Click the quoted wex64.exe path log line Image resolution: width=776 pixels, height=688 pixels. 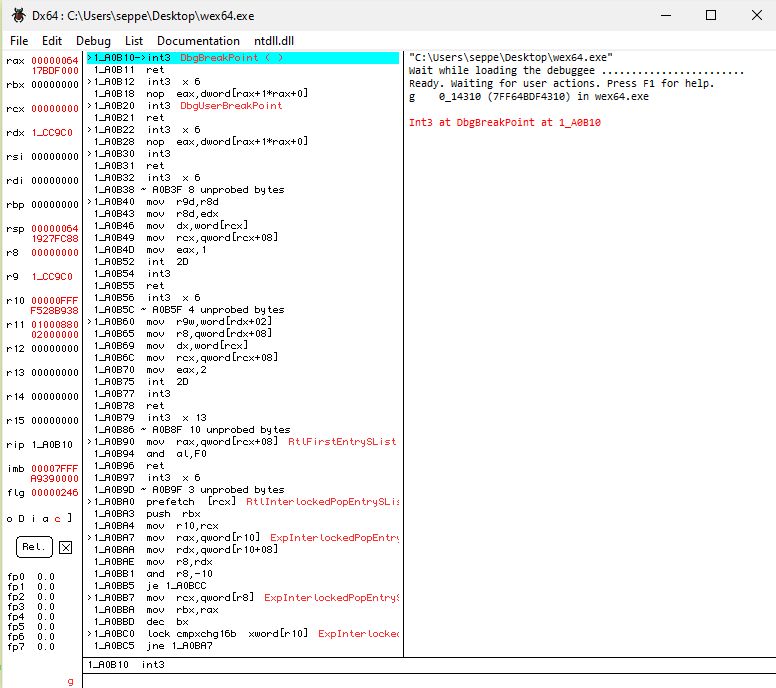[x=510, y=57]
